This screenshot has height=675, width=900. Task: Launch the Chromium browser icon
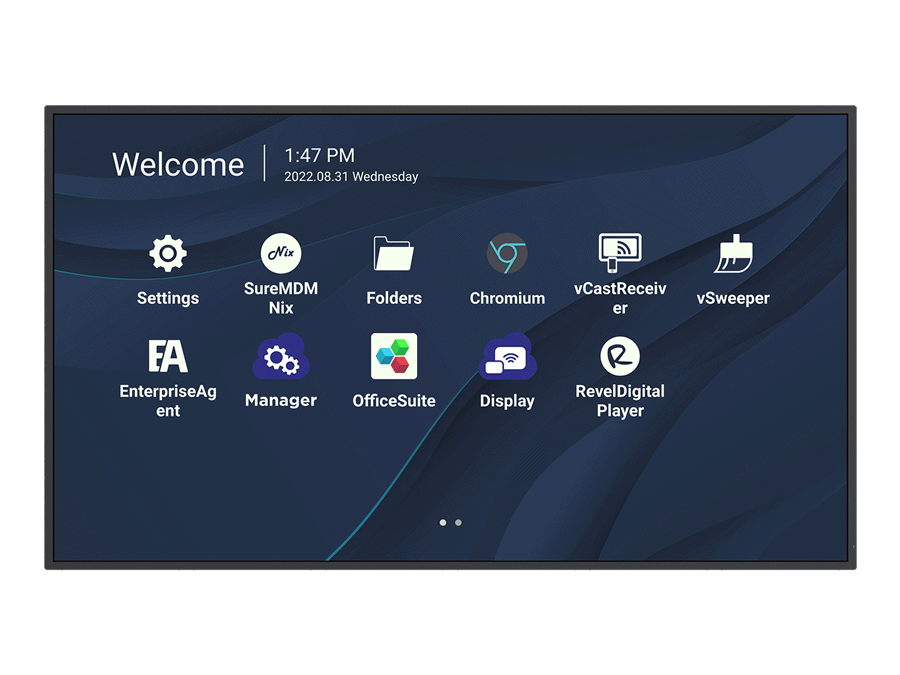507,254
